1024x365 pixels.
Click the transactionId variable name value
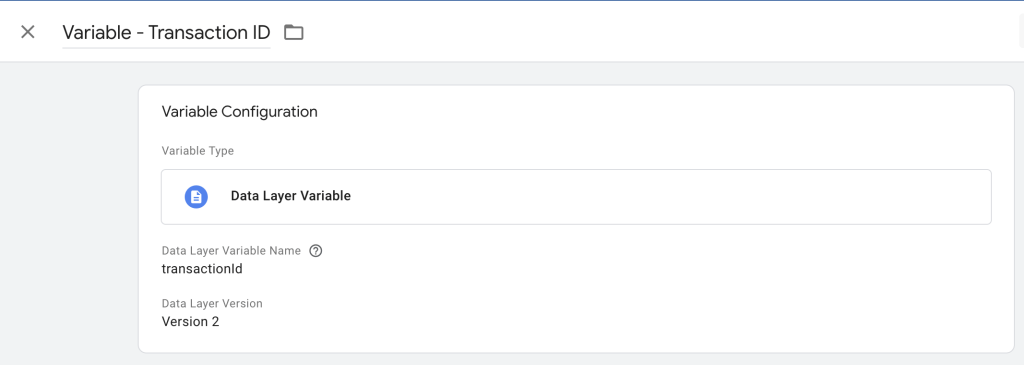click(202, 268)
